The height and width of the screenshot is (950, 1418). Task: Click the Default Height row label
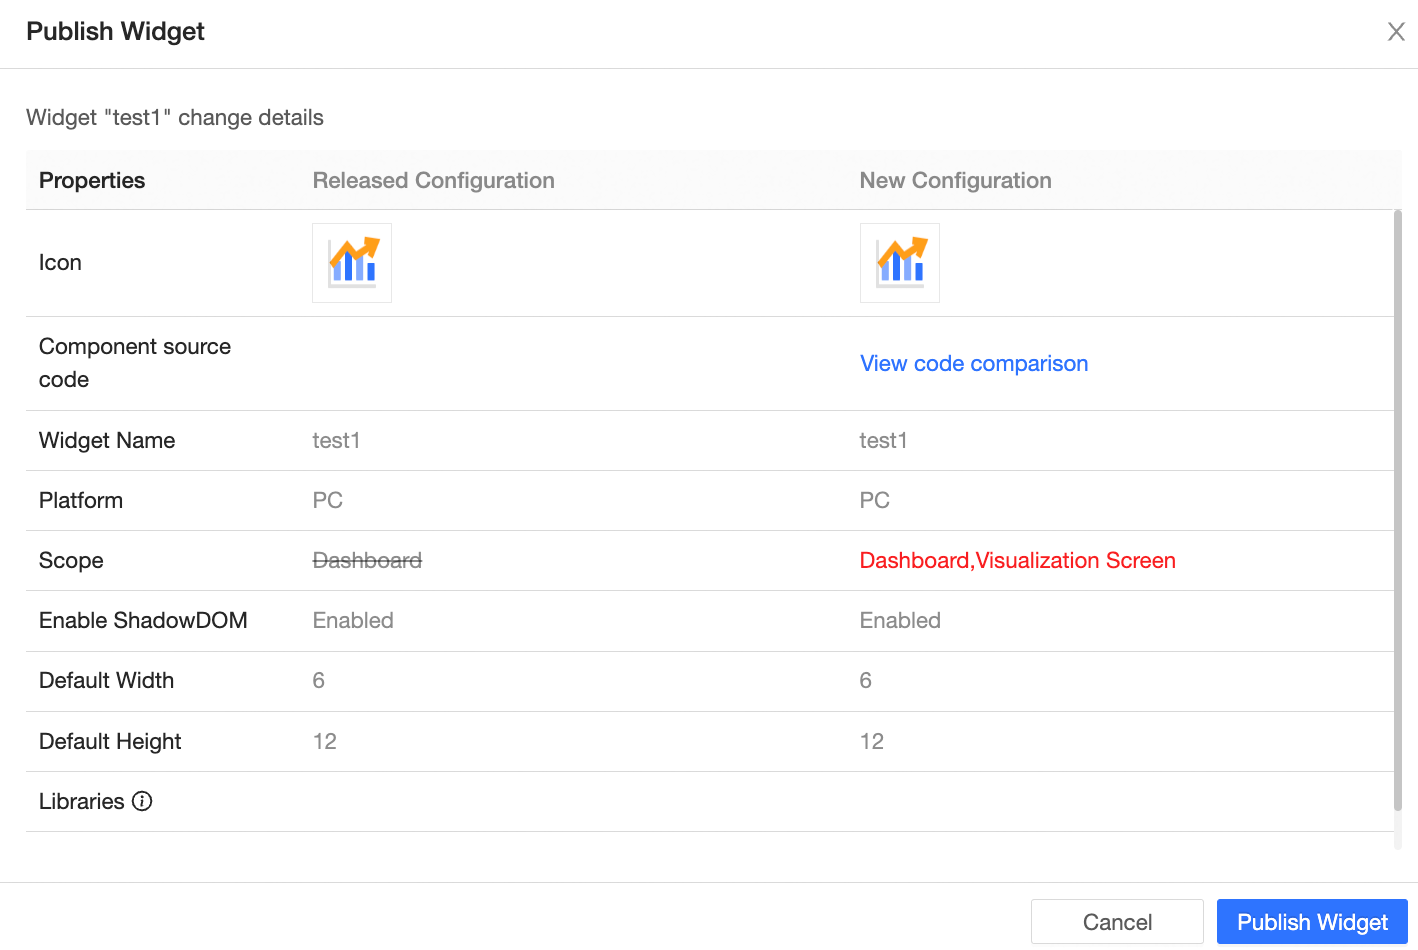110,742
